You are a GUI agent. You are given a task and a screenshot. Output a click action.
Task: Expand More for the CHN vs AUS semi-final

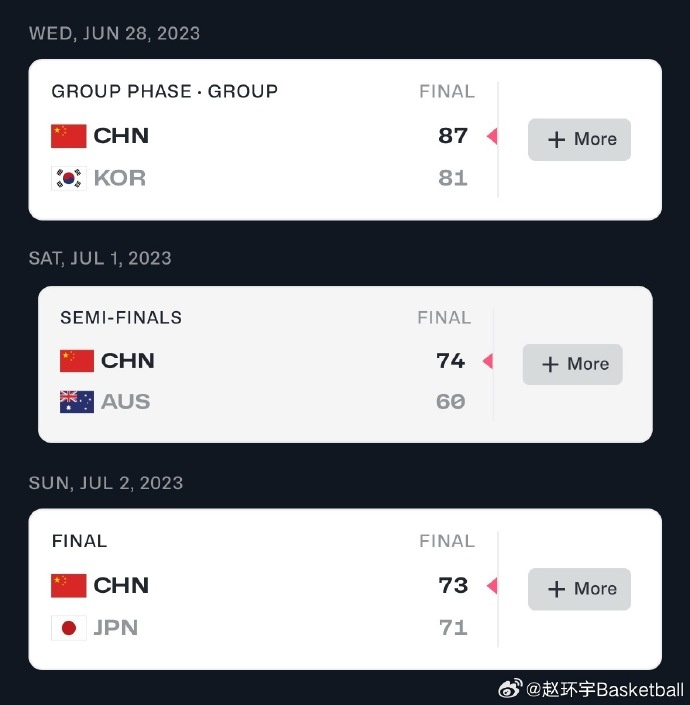572,365
